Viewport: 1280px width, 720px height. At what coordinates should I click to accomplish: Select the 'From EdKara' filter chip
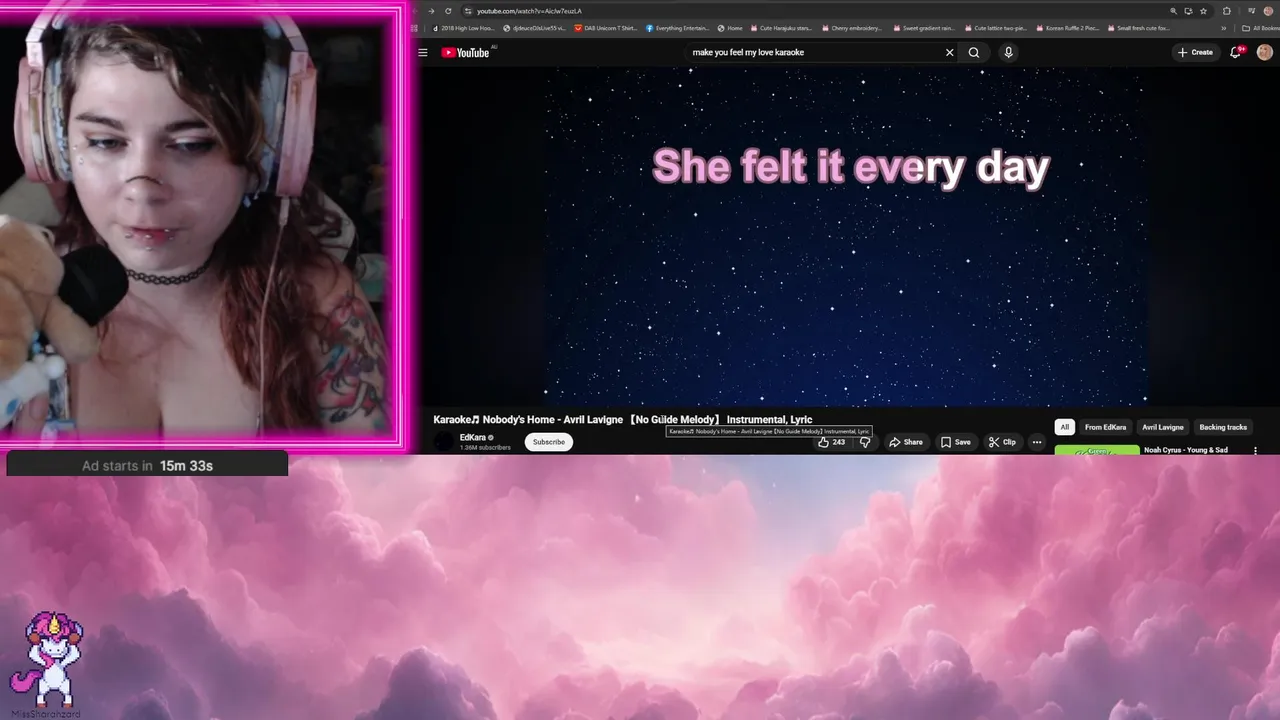(x=1105, y=427)
